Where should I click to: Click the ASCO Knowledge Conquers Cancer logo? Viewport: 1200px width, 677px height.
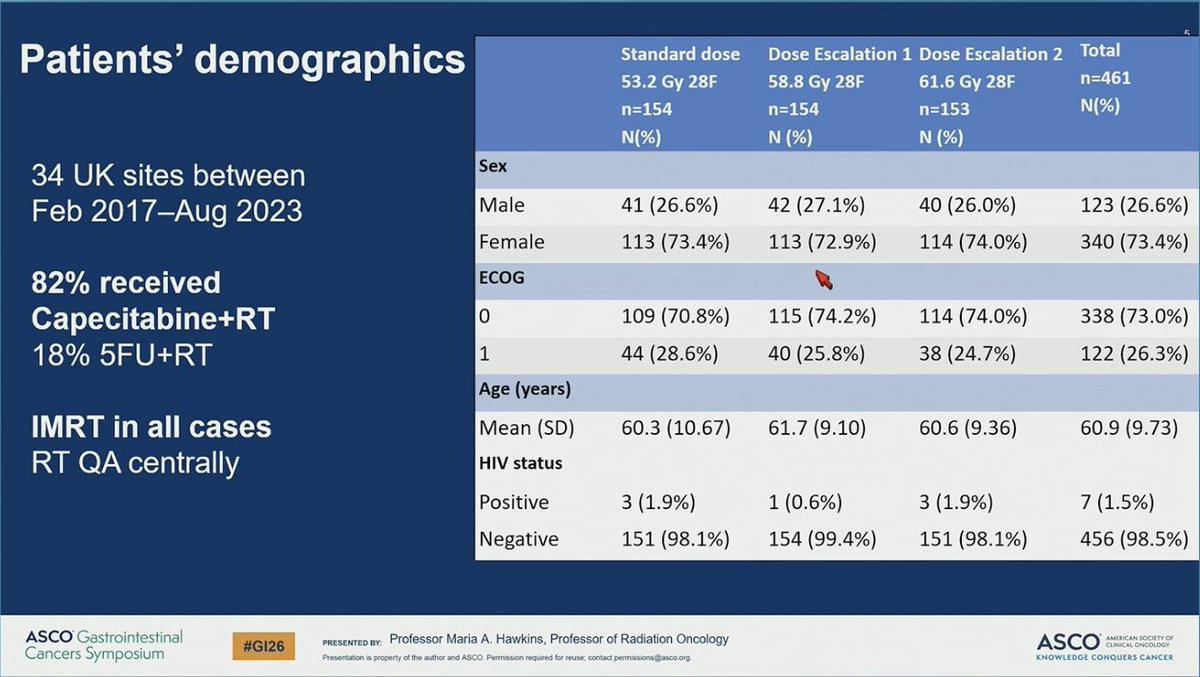click(x=1105, y=647)
